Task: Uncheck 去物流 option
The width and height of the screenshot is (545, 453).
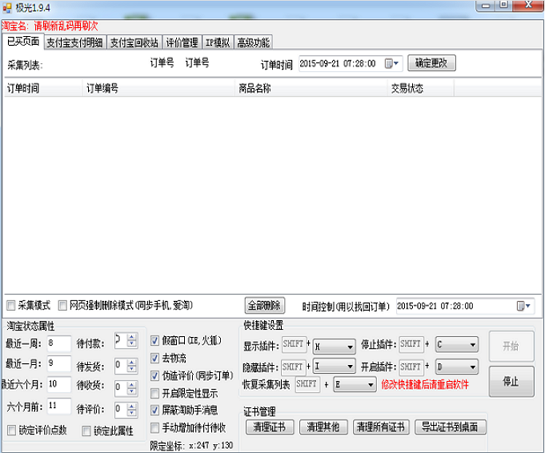Action: point(155,358)
